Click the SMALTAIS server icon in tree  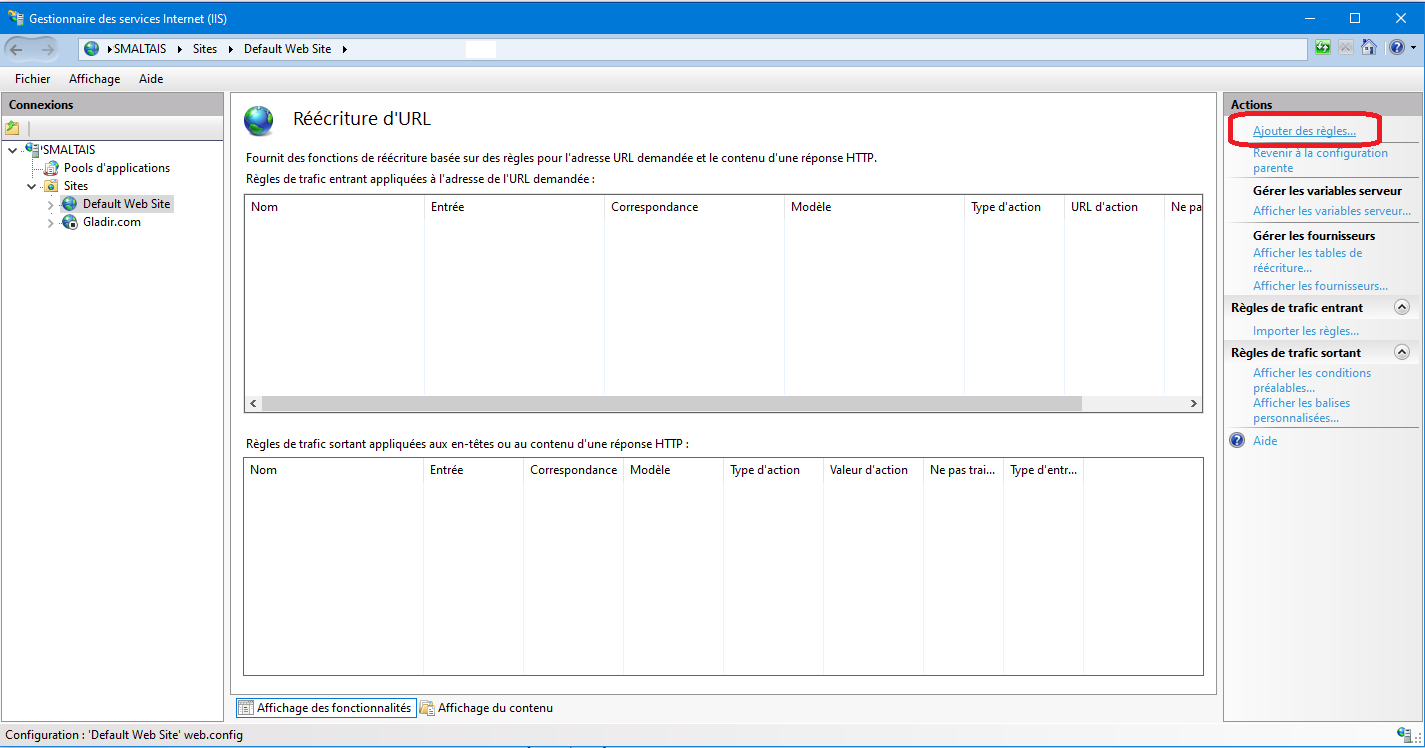(x=32, y=150)
